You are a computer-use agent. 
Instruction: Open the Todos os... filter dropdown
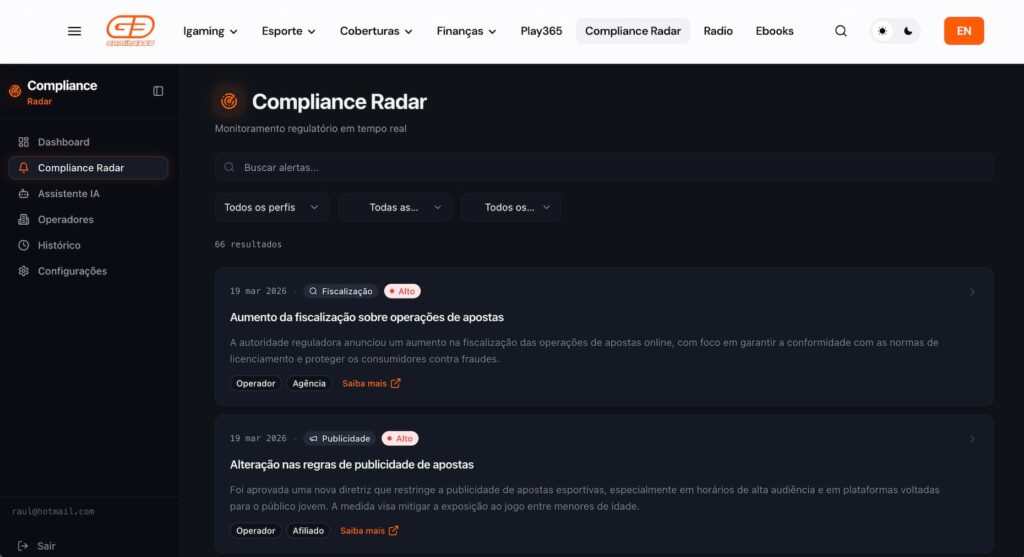pyautogui.click(x=510, y=207)
